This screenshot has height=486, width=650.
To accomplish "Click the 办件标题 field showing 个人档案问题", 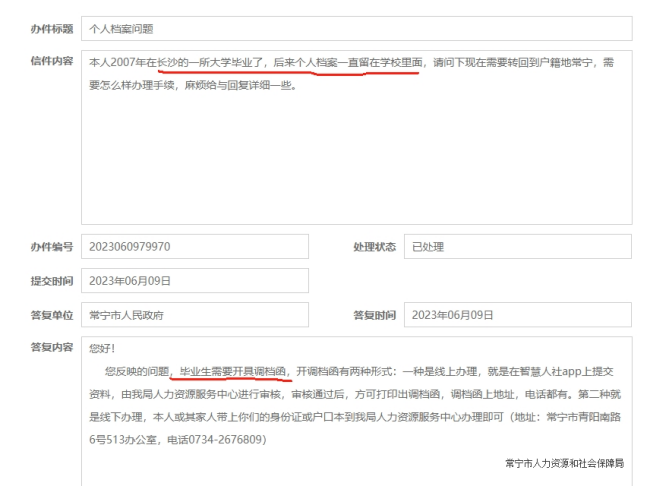I will coord(357,29).
